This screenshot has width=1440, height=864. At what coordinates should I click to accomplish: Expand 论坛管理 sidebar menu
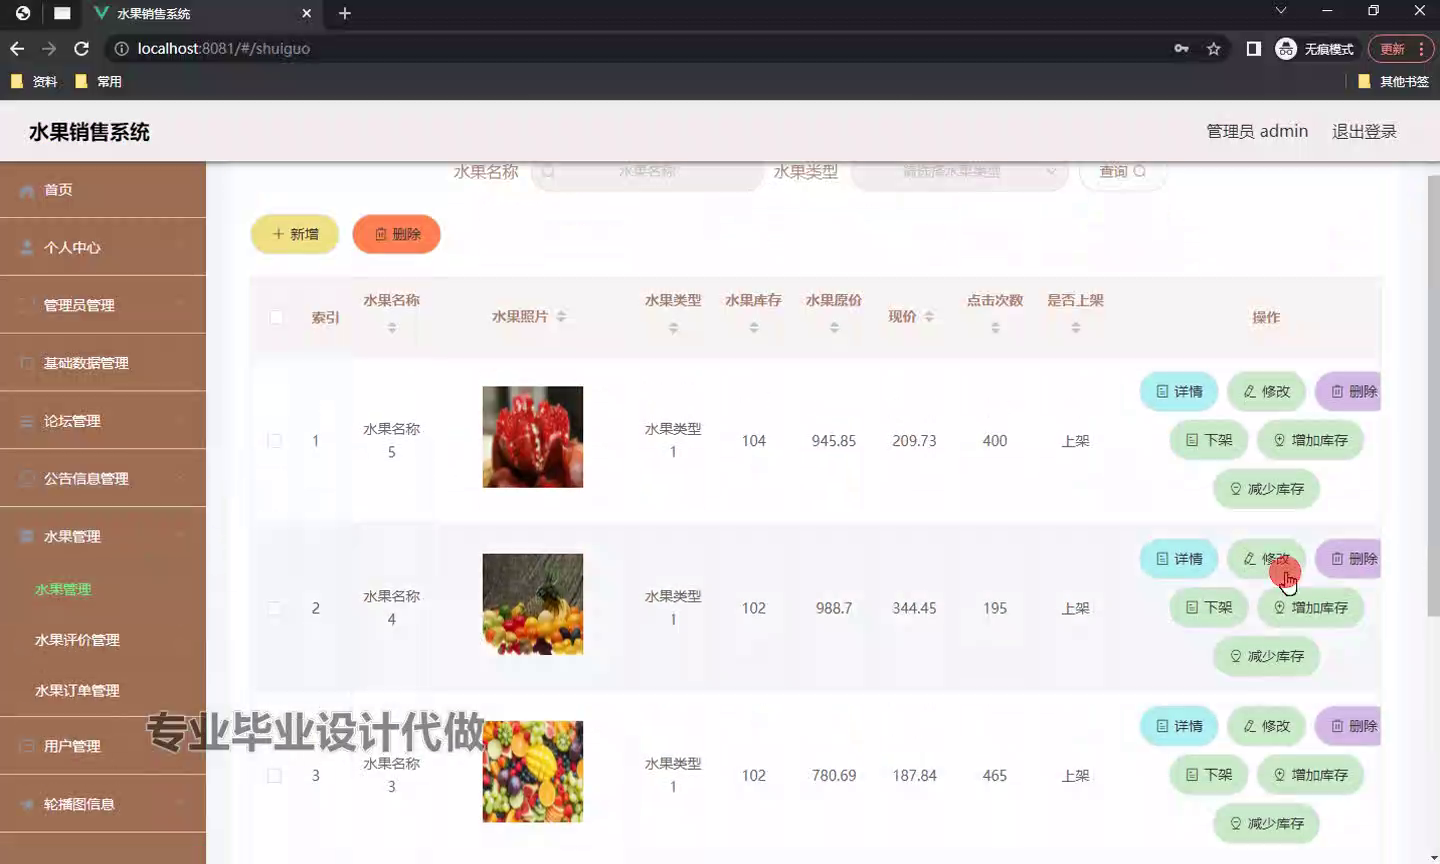pos(103,421)
